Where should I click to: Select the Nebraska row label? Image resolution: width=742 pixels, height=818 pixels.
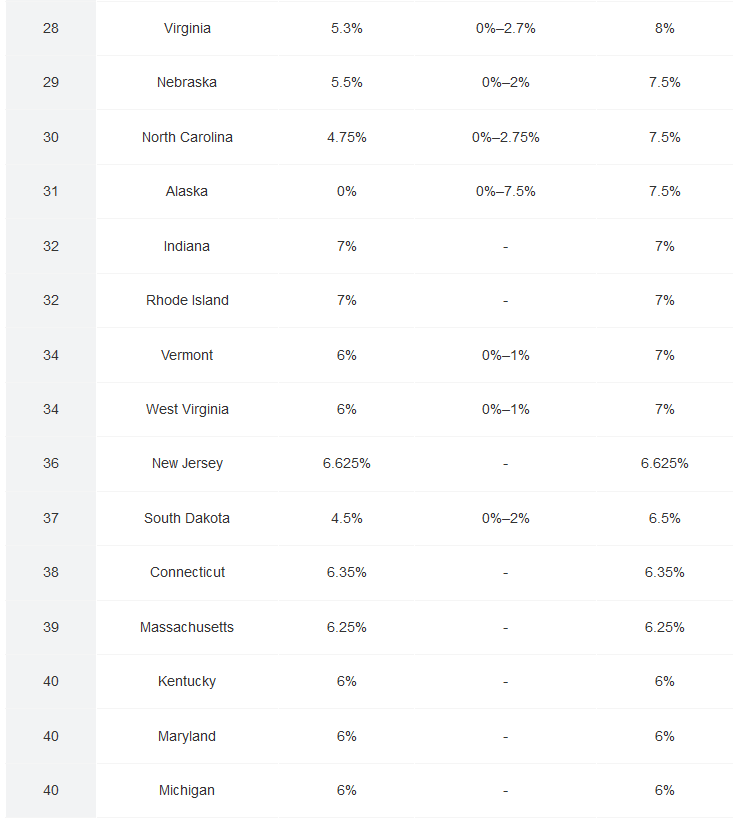[x=187, y=82]
